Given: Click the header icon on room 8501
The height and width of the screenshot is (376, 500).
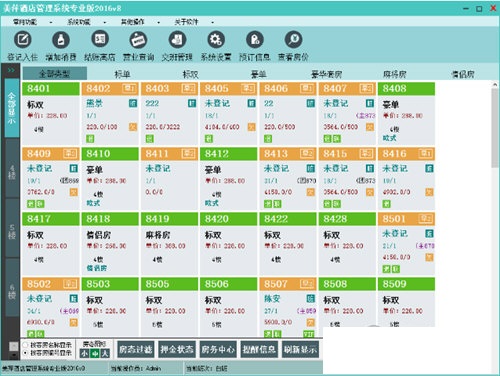Looking at the screenshot, I should click(426, 219).
